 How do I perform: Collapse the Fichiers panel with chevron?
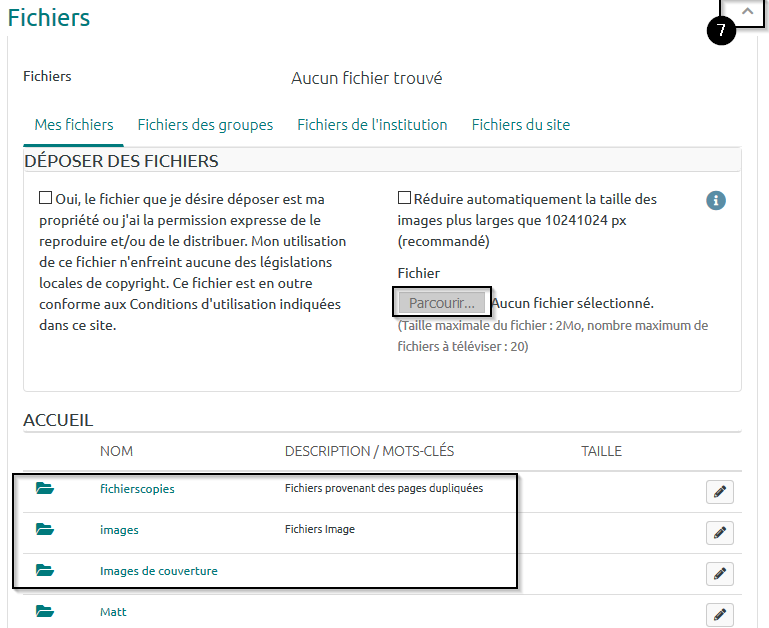pyautogui.click(x=747, y=11)
